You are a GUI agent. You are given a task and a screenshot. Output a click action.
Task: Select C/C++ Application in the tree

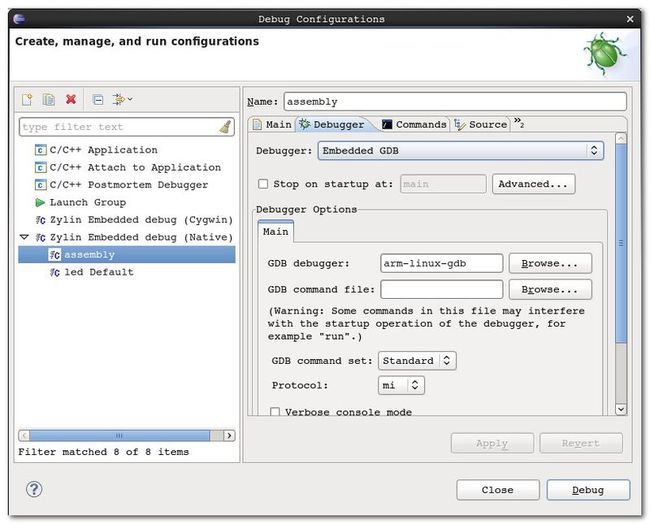tap(103, 150)
